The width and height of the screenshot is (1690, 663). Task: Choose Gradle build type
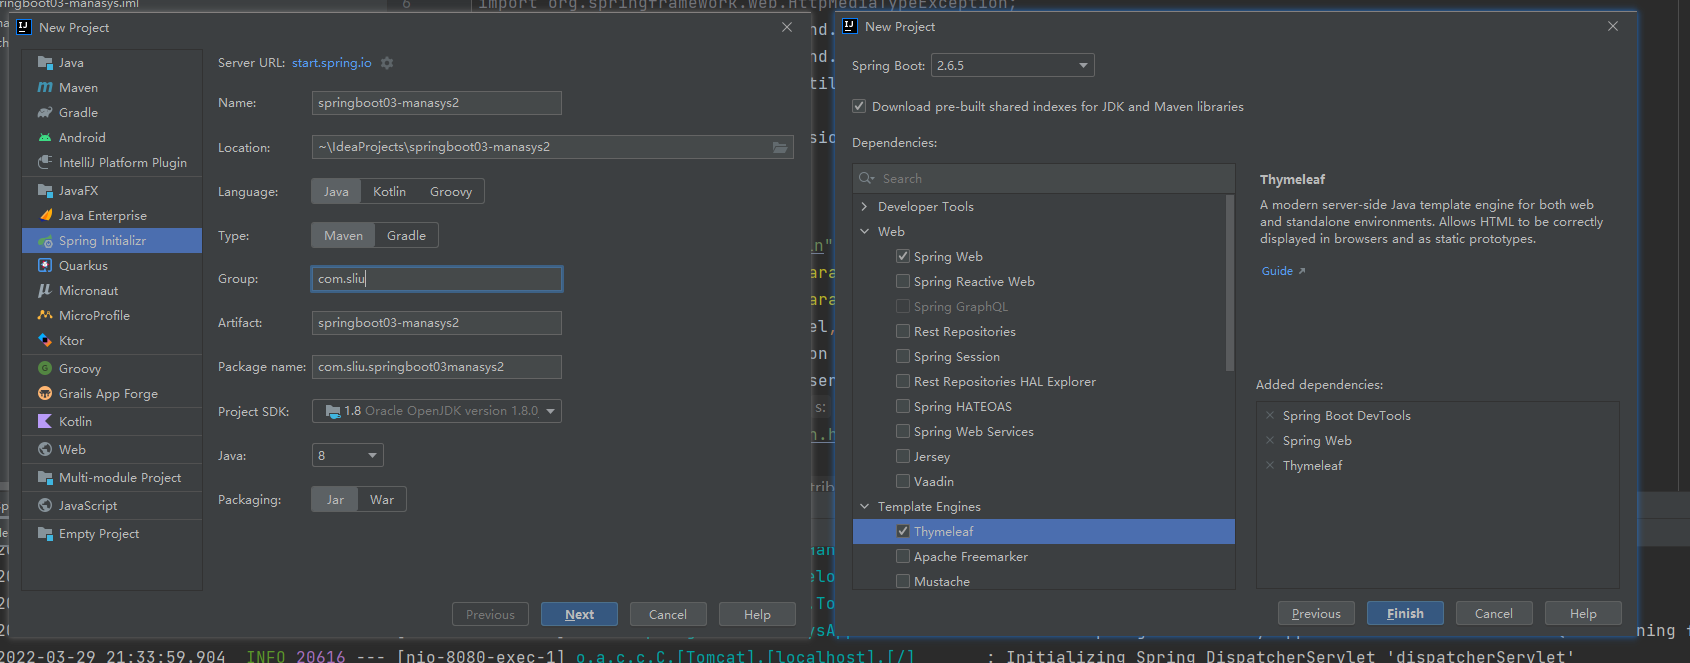[406, 235]
